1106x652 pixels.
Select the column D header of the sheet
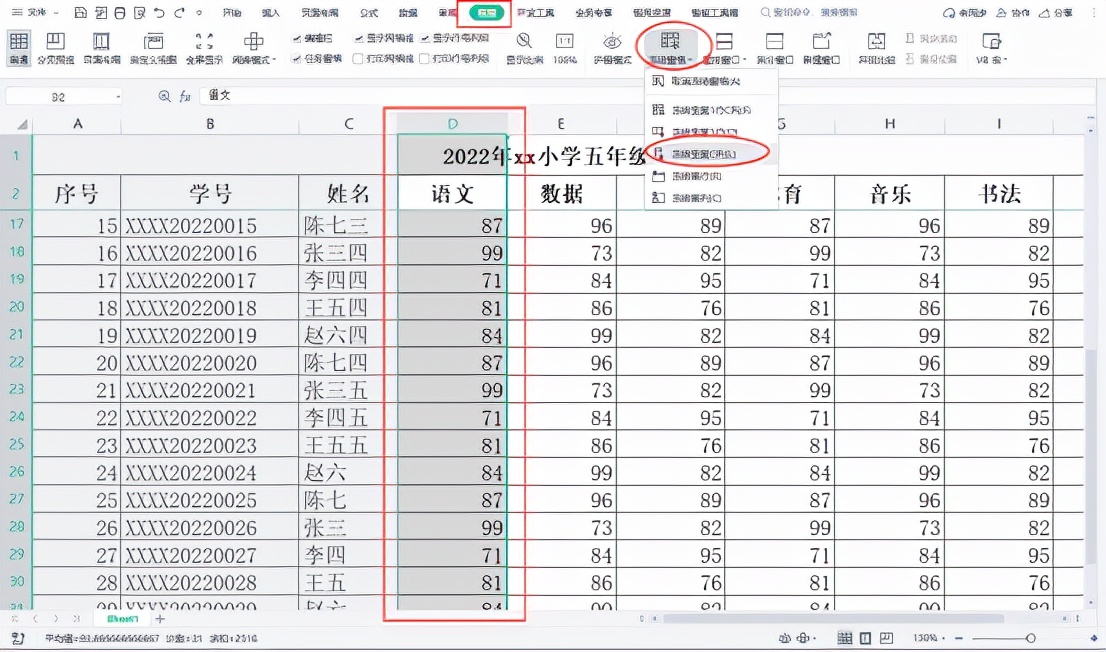tap(451, 124)
